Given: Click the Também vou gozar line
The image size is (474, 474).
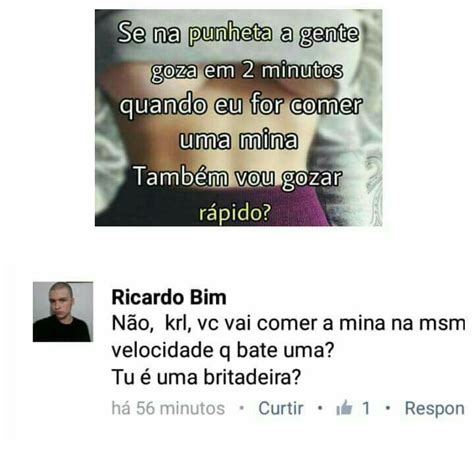Looking at the screenshot, I should (238, 177).
